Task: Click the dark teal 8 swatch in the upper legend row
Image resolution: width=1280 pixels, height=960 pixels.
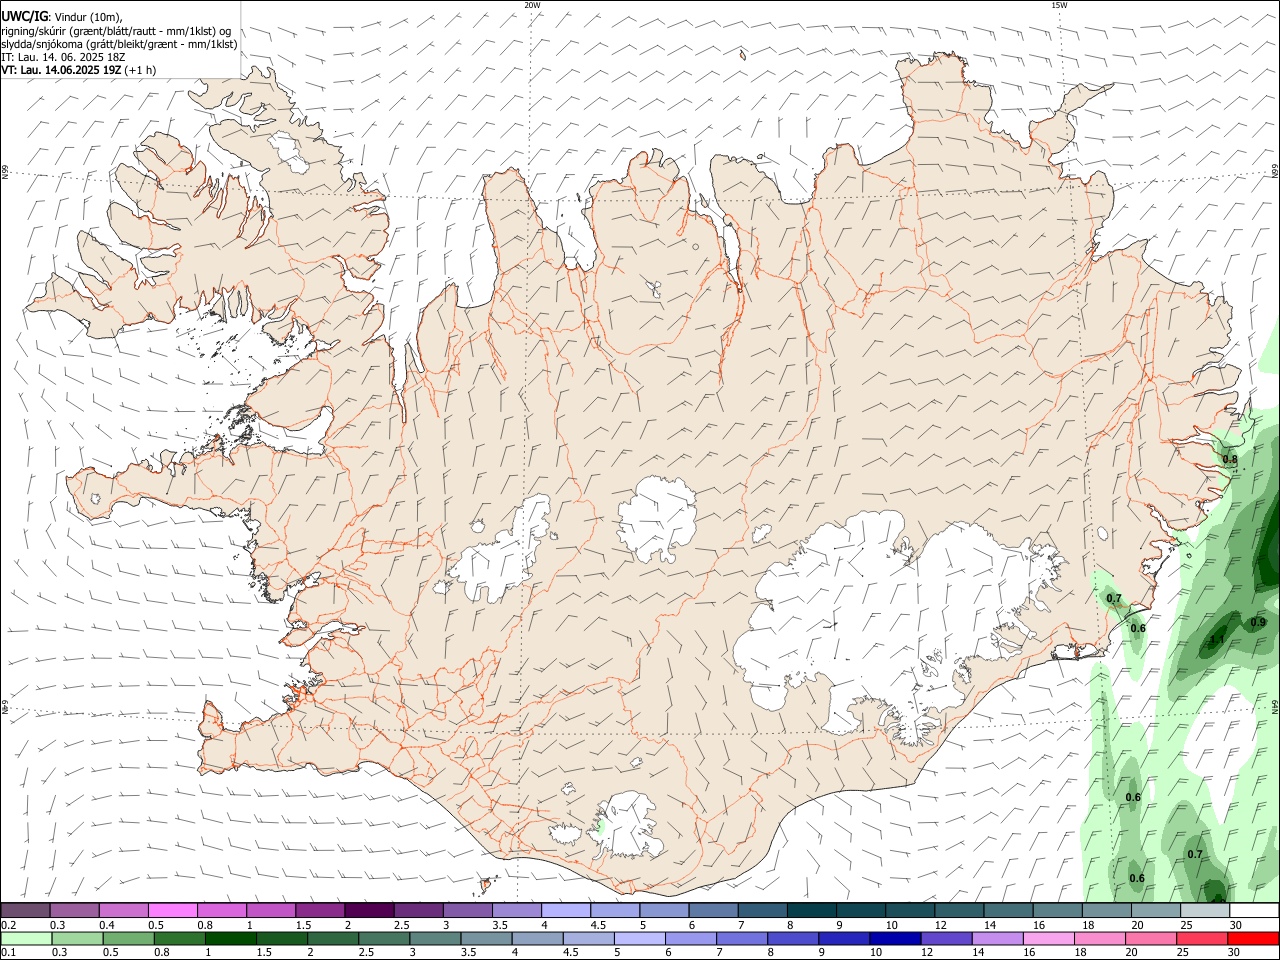Action: (x=812, y=910)
